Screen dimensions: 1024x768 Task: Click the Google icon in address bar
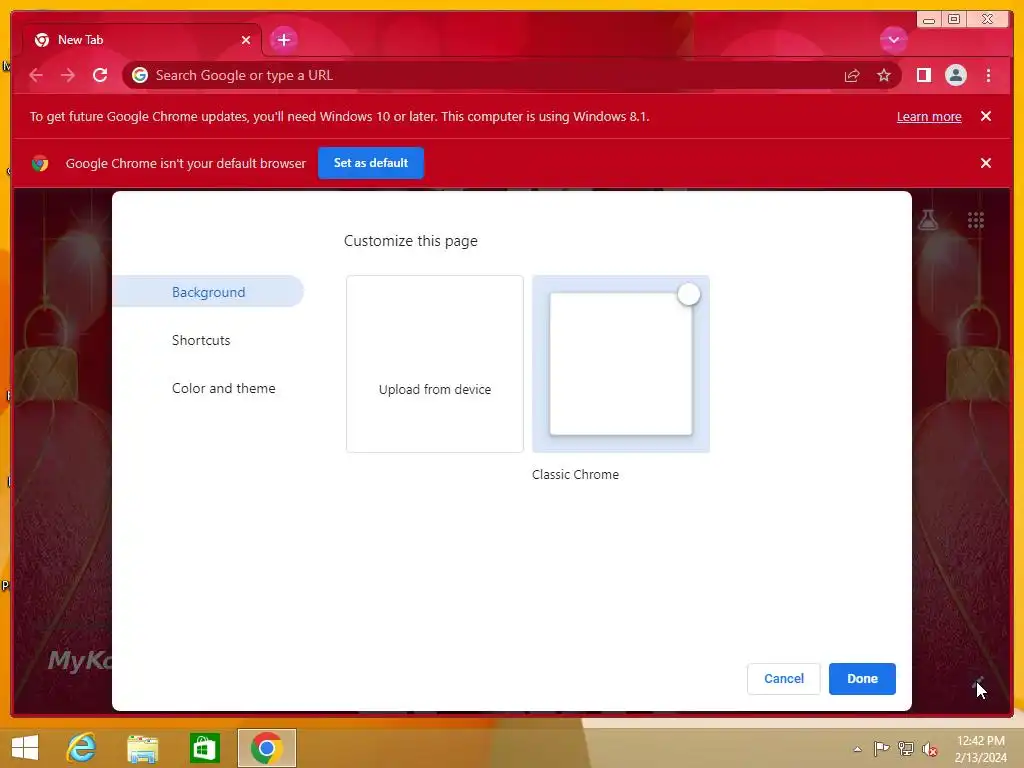[x=140, y=75]
